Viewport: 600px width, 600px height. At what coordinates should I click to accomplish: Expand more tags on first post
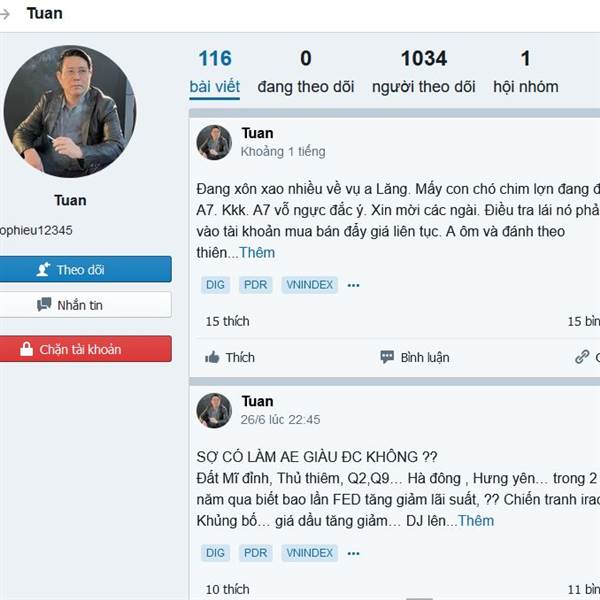pos(353,285)
